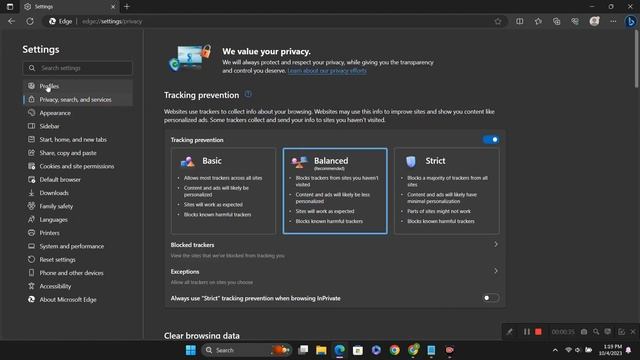The height and width of the screenshot is (360, 640).
Task: Take a screenshot with recorder camera icon
Action: (584, 332)
